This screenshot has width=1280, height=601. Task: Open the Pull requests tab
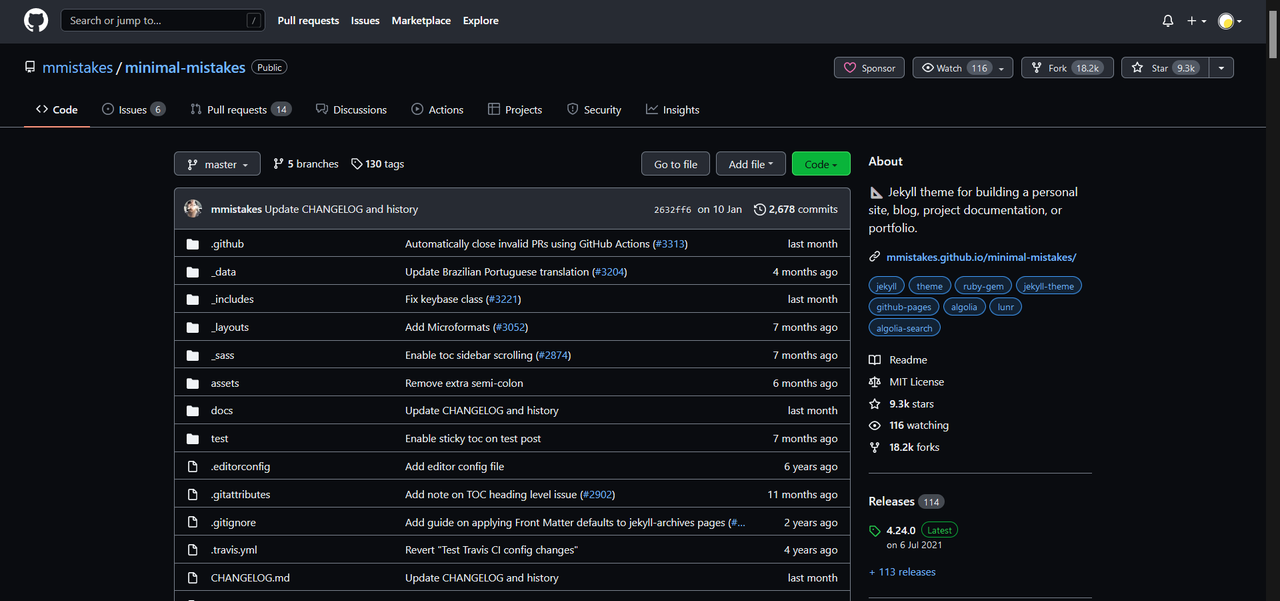click(x=241, y=110)
